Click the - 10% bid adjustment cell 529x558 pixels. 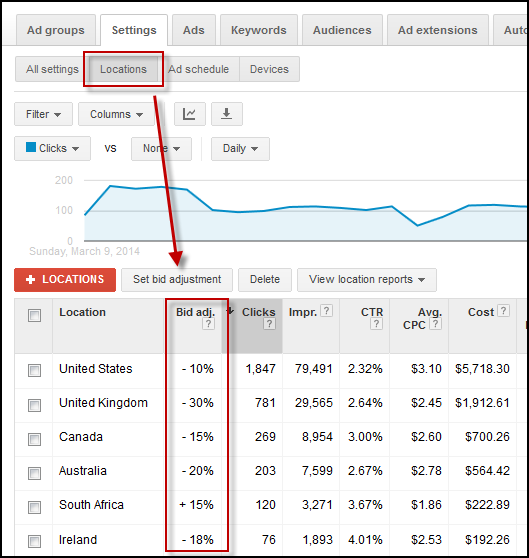coord(198,369)
